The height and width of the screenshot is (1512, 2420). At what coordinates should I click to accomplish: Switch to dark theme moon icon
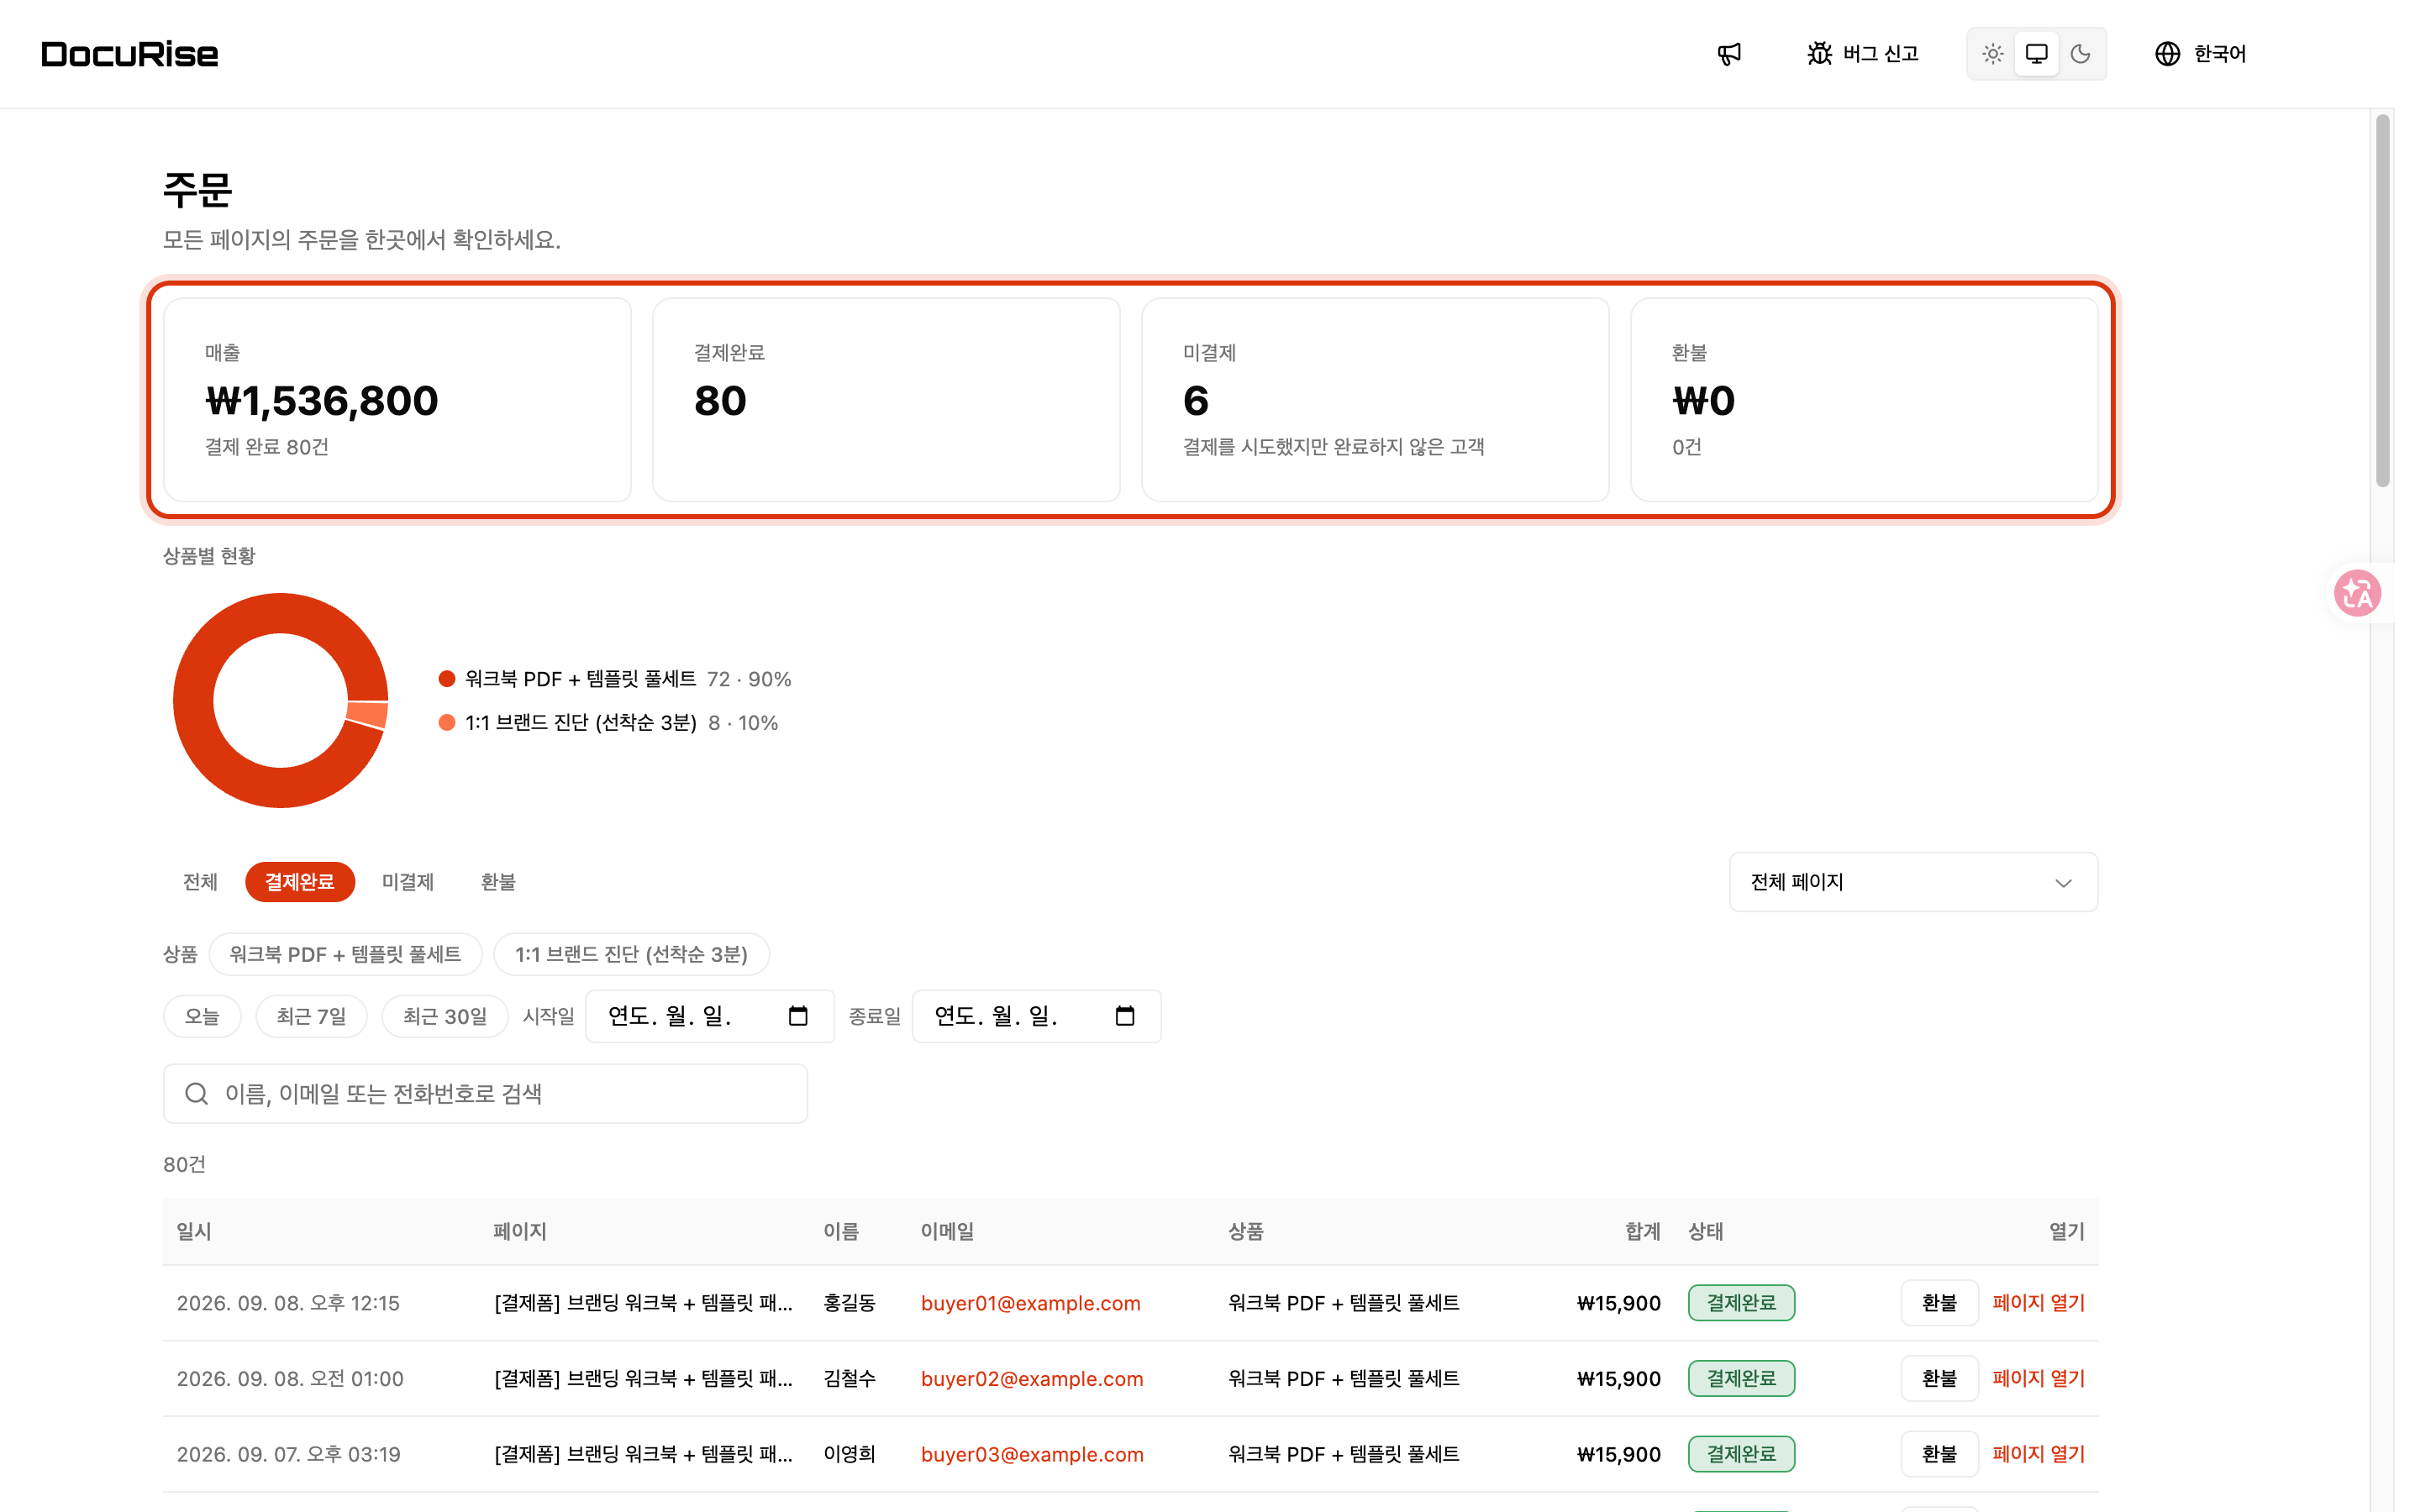coord(2080,54)
